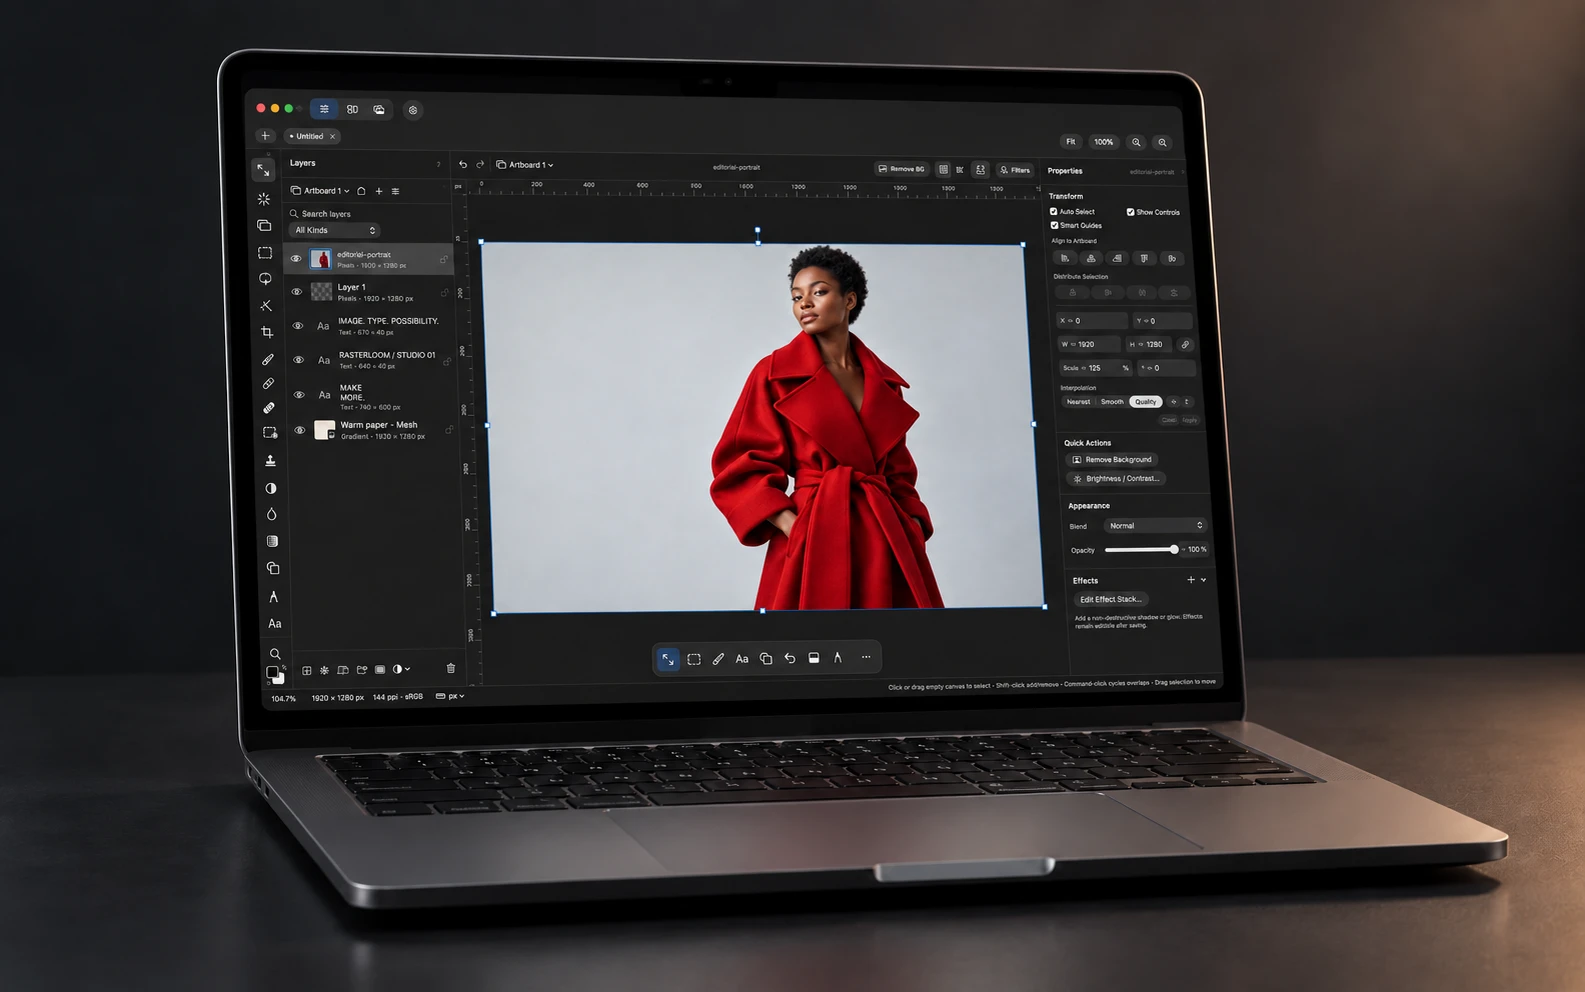Hide the editorial-portrait layer
The image size is (1585, 992).
pos(296,259)
